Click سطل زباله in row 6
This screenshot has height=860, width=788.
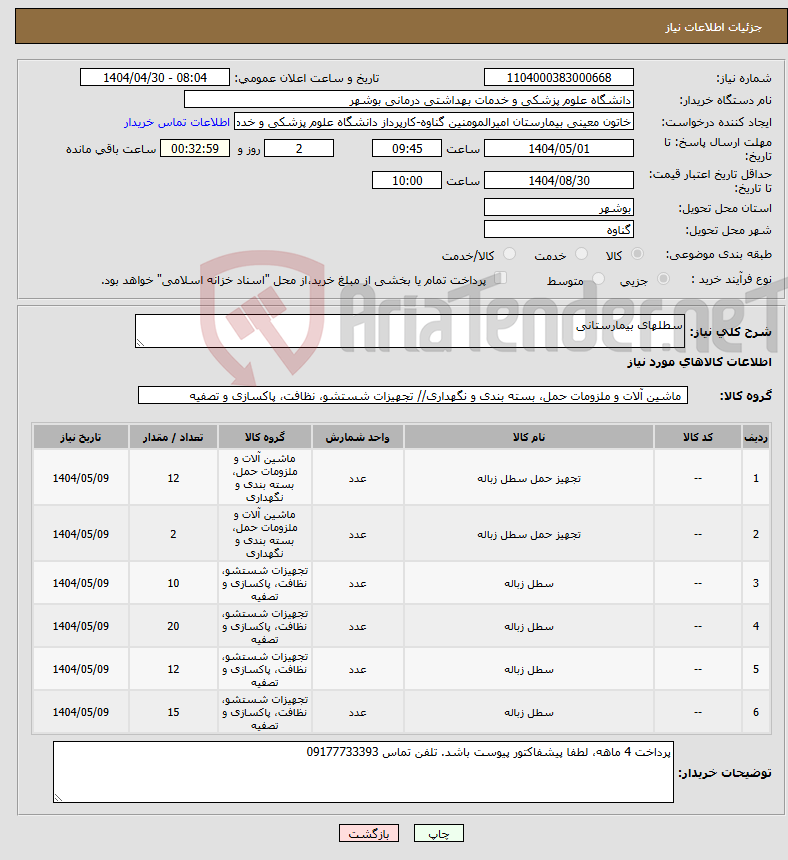[x=529, y=712]
